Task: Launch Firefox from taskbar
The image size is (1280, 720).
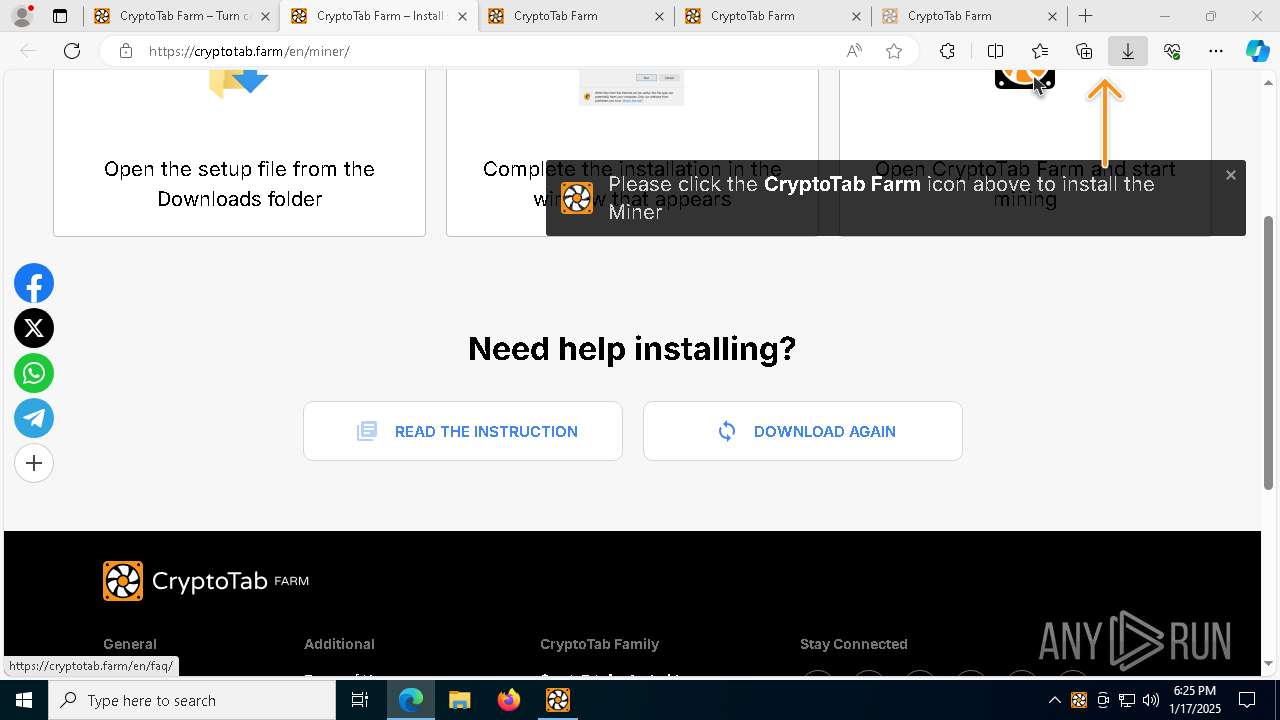Action: [x=509, y=700]
